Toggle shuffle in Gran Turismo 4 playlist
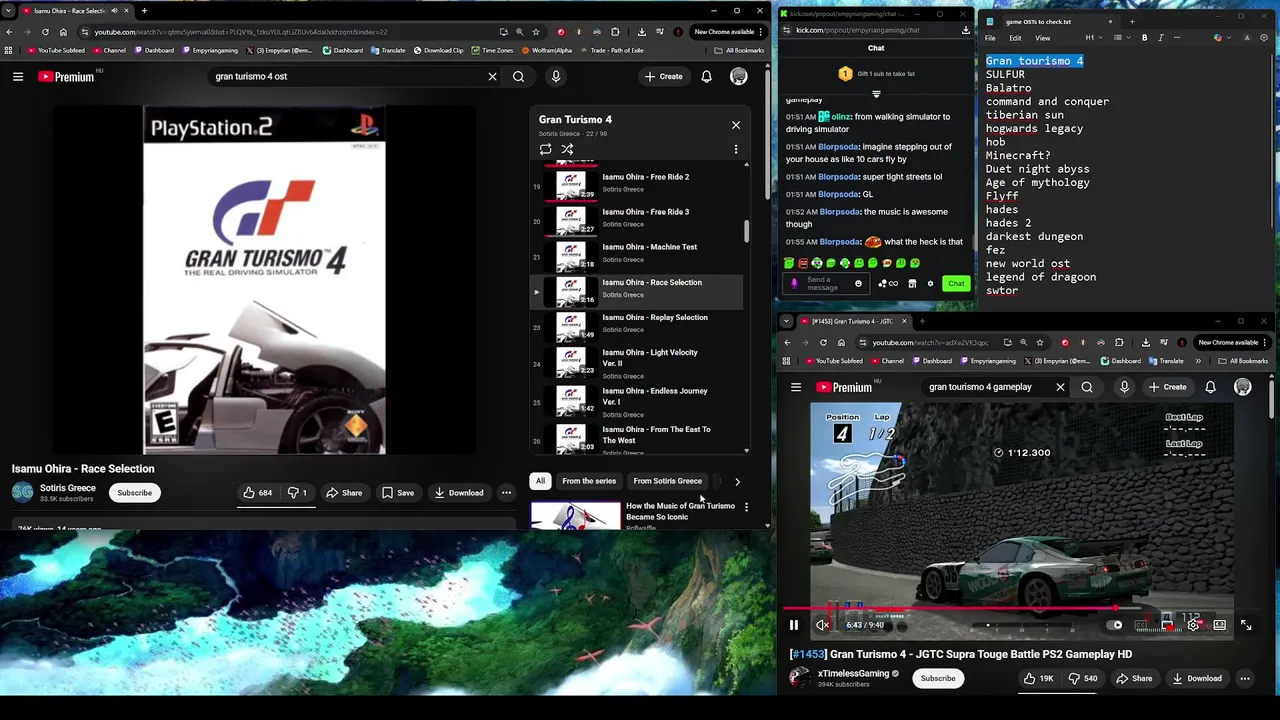The width and height of the screenshot is (1280, 720). (x=567, y=149)
